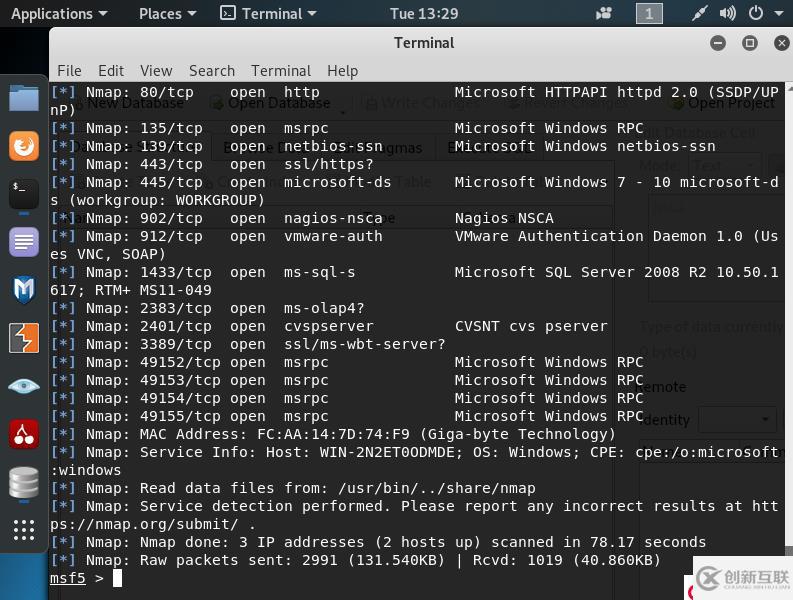The image size is (793, 600).
Task: Click the msf5 prompt label
Action: coord(68,578)
